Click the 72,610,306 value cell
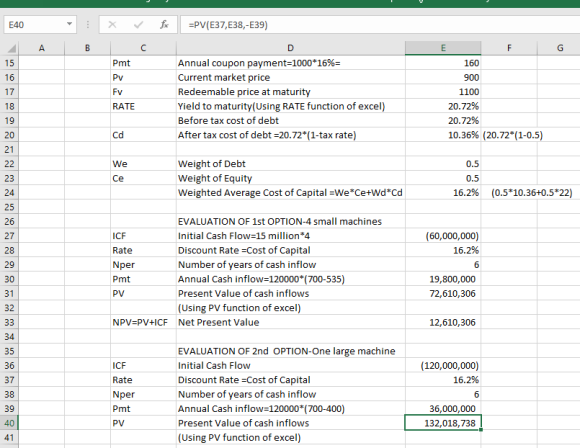The height and width of the screenshot is (448, 580). [x=443, y=294]
